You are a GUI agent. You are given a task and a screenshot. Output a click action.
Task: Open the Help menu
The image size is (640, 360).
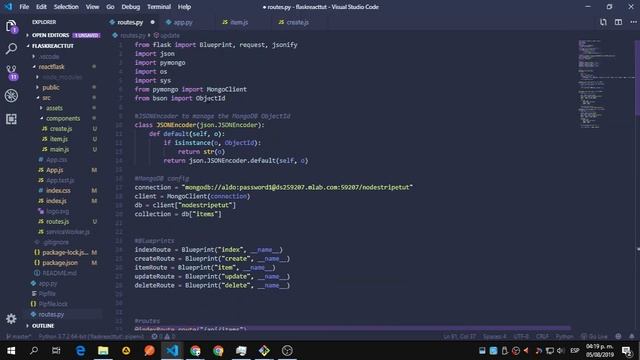[184, 7]
